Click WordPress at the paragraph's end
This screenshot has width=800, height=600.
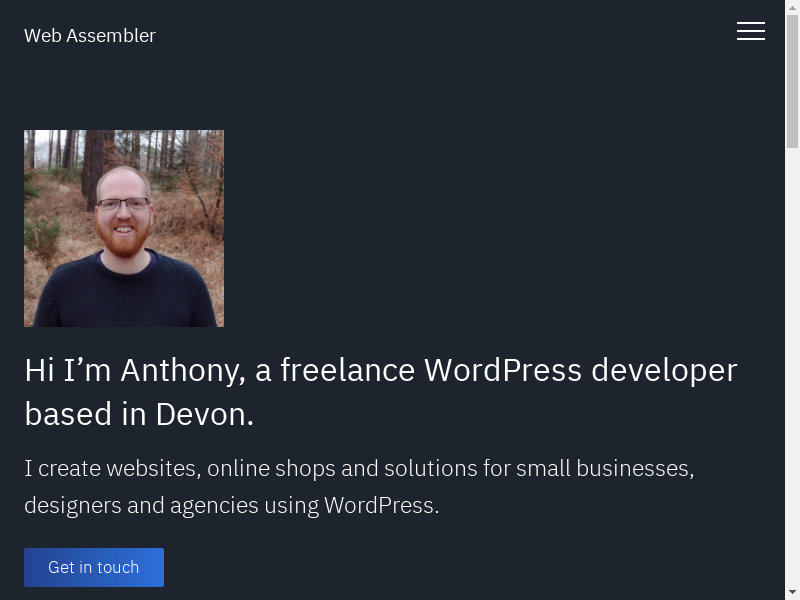[381, 506]
